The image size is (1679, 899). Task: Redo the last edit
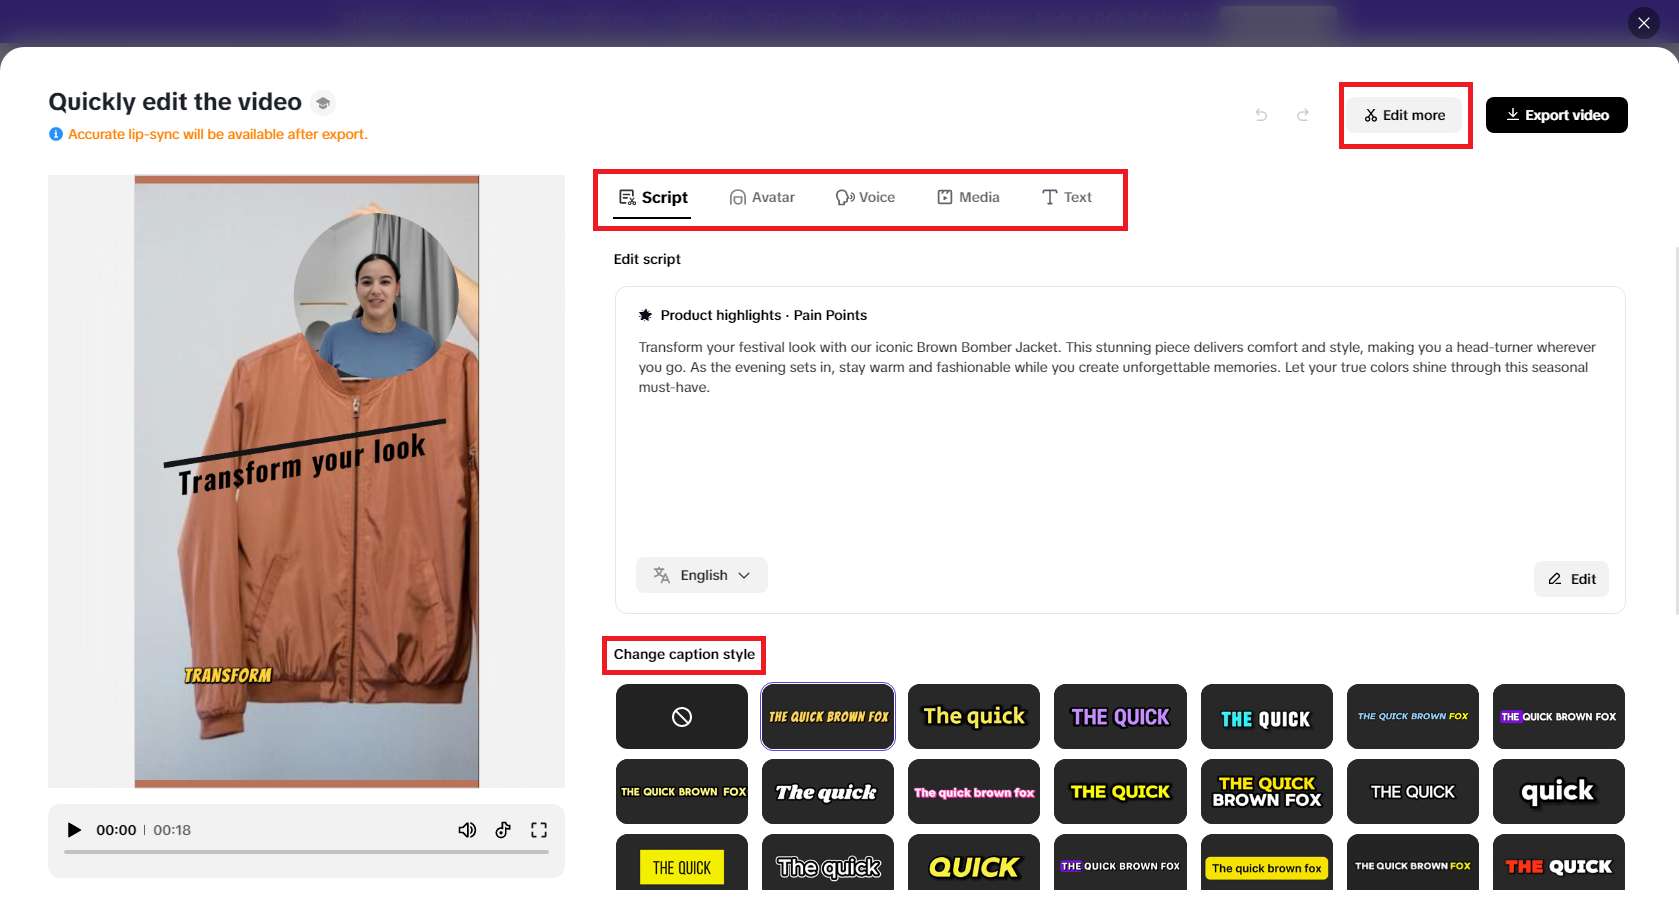point(1303,115)
